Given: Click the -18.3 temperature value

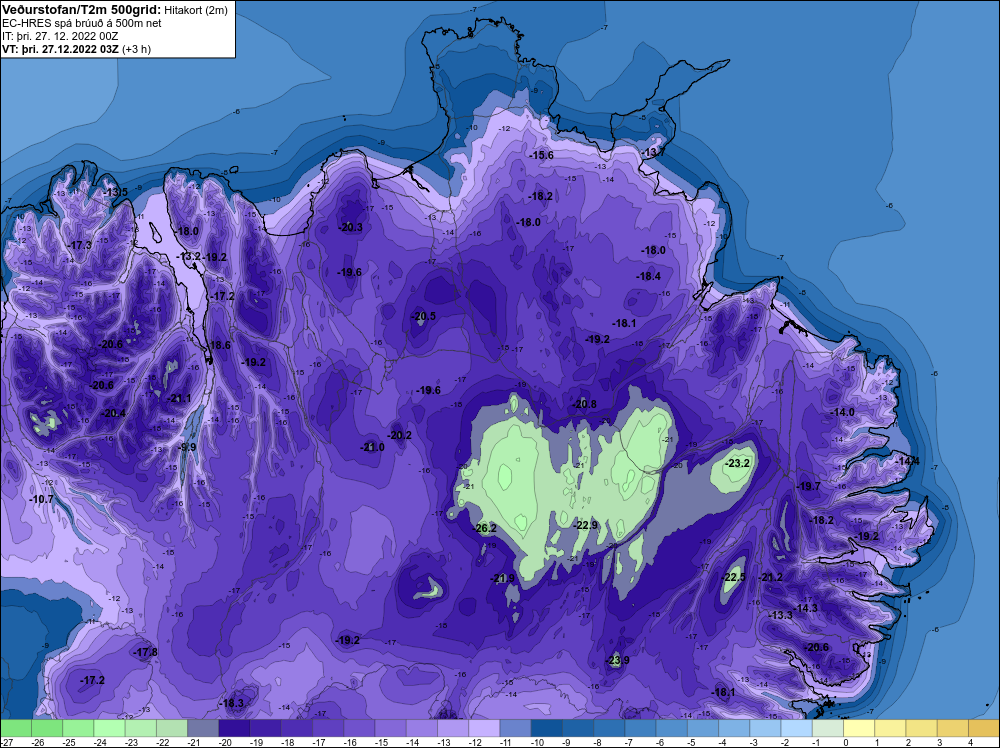Looking at the screenshot, I should [233, 703].
